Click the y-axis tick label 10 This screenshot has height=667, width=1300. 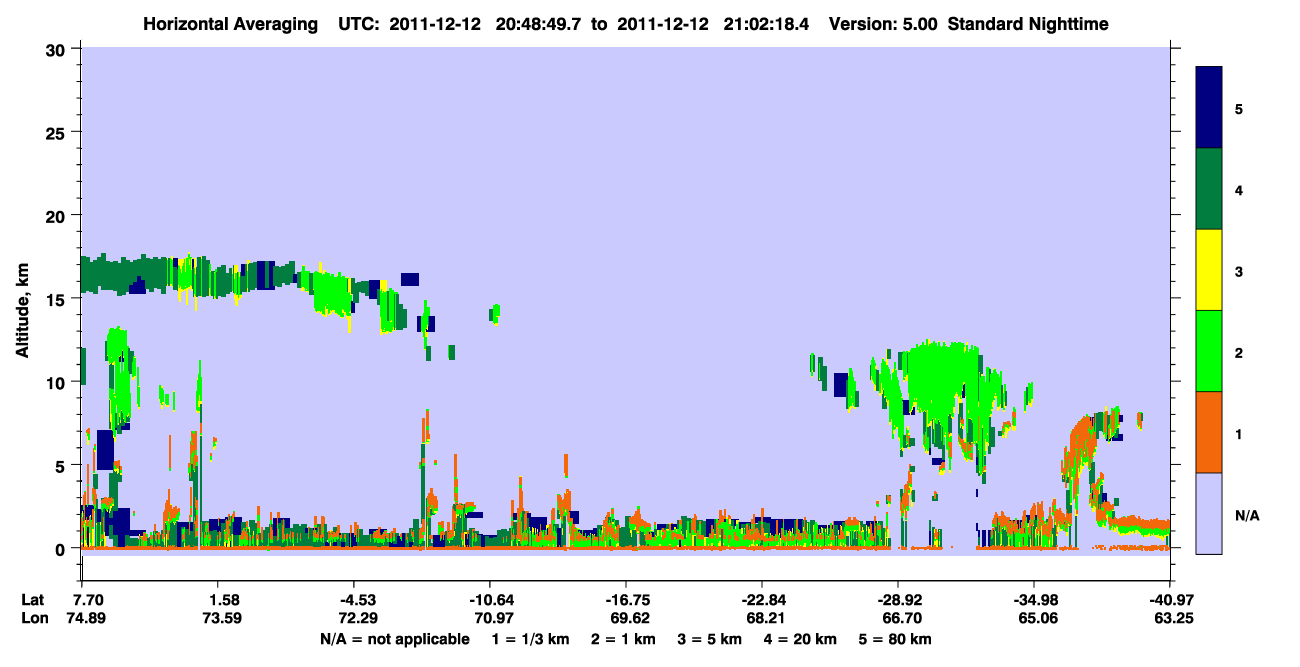click(x=58, y=382)
